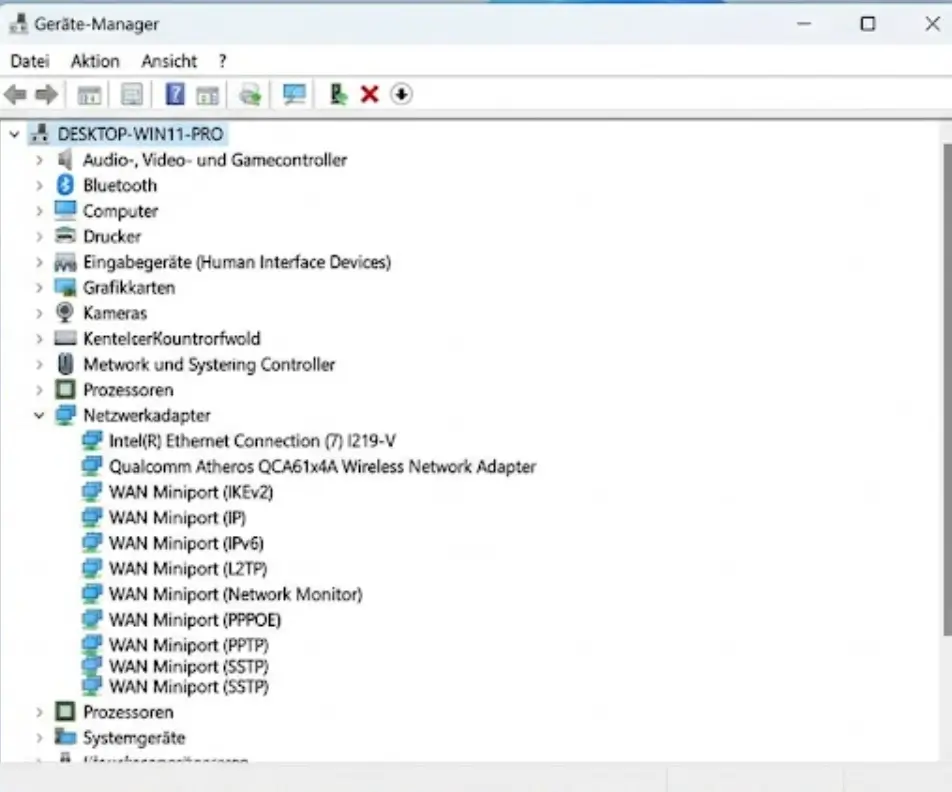952x792 pixels.
Task: Click the Audio speaker category icon
Action: 64,160
